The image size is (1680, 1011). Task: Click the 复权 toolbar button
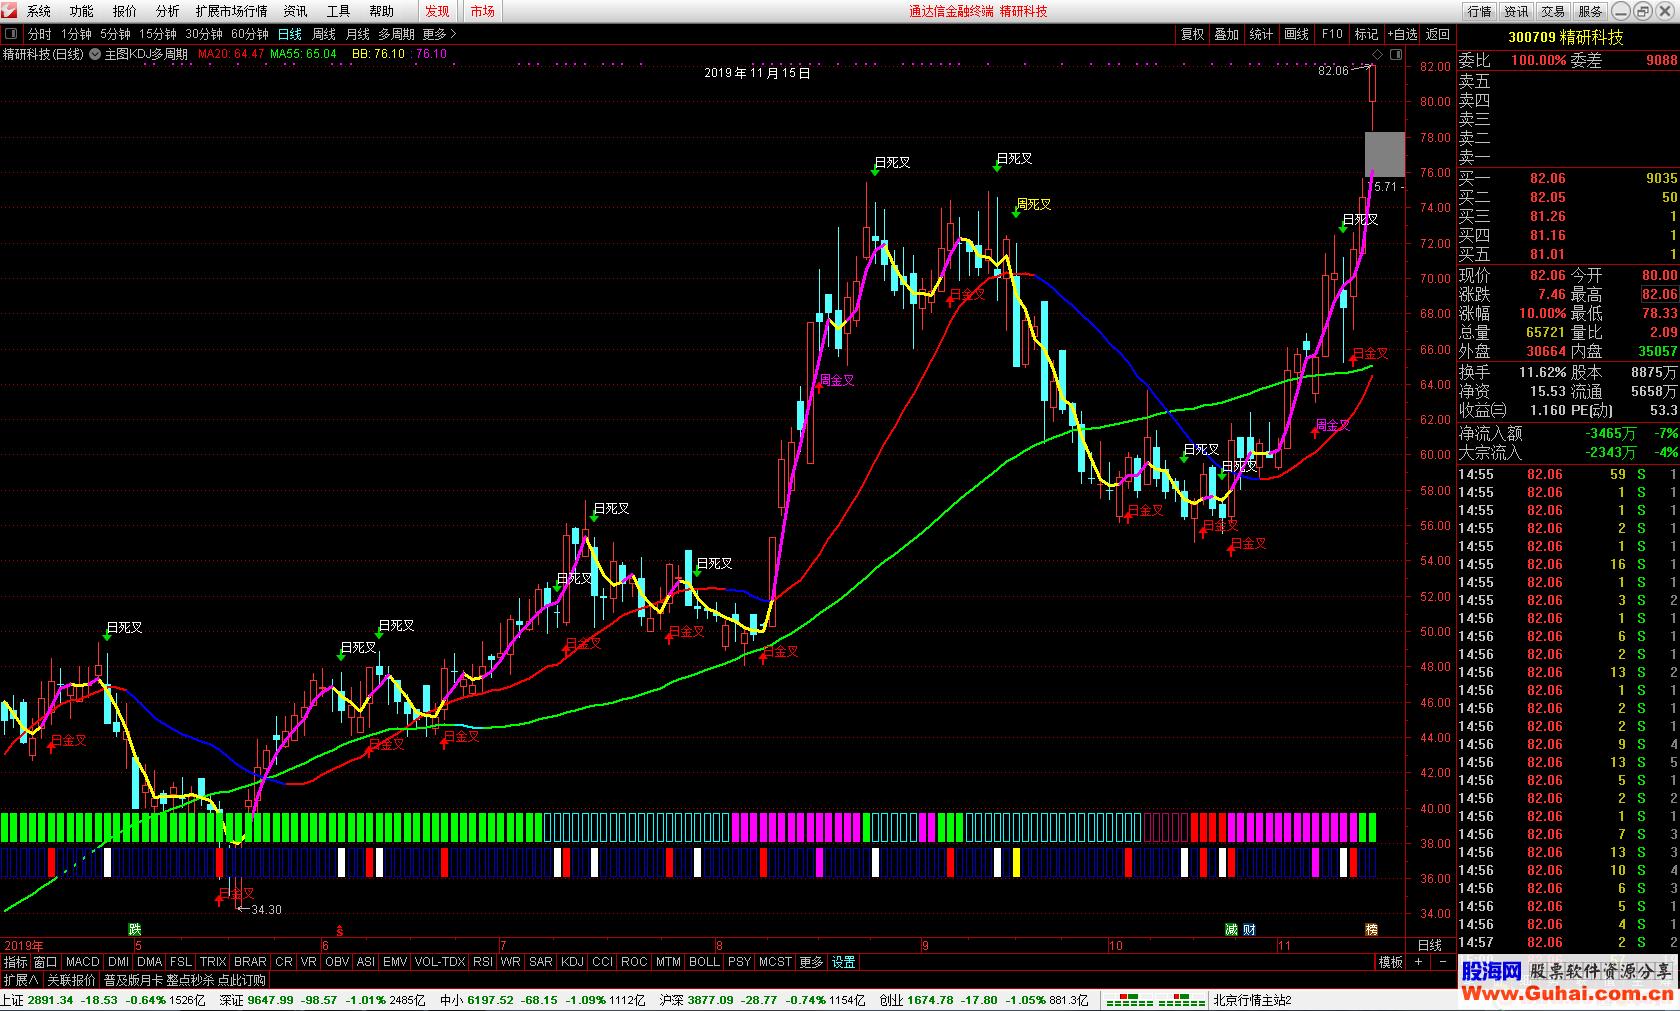(x=1193, y=34)
